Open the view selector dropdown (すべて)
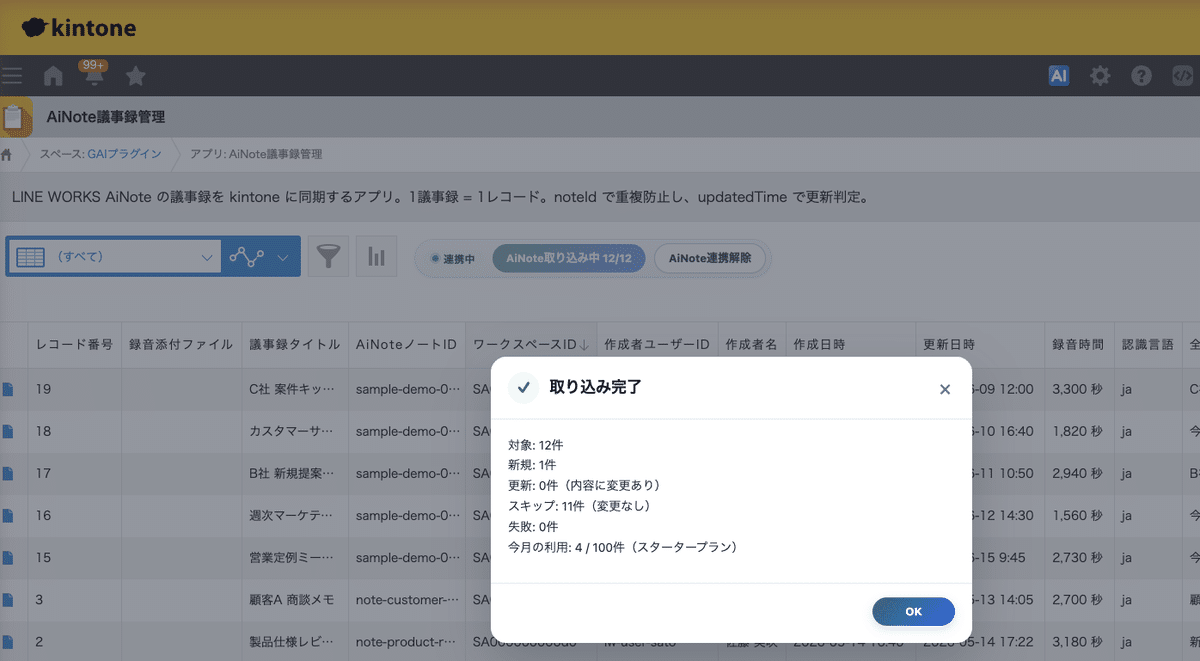Image resolution: width=1200 pixels, height=661 pixels. (113, 257)
